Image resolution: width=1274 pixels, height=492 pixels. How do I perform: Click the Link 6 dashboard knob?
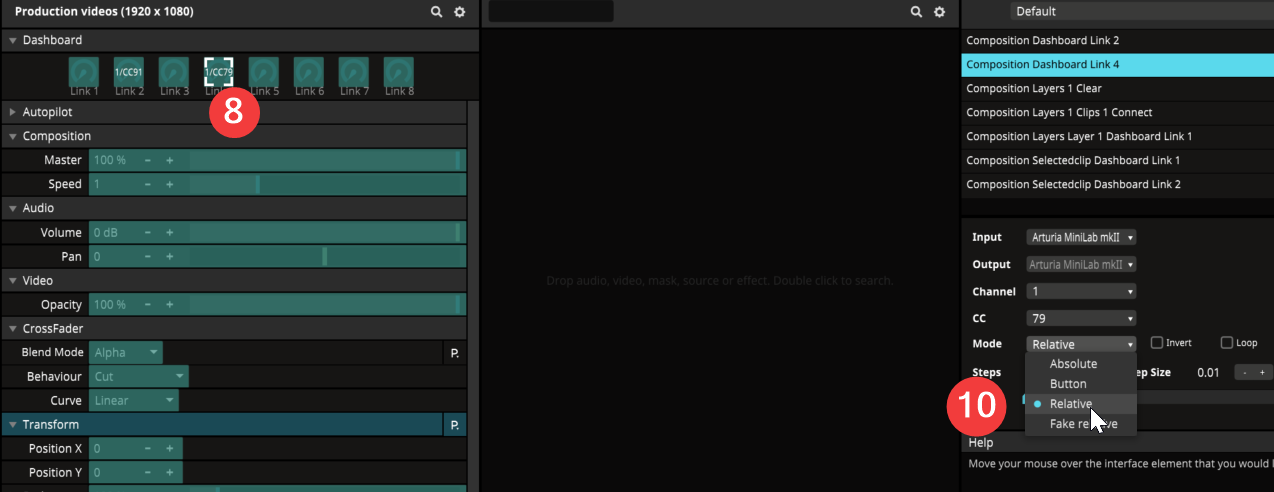[x=308, y=72]
